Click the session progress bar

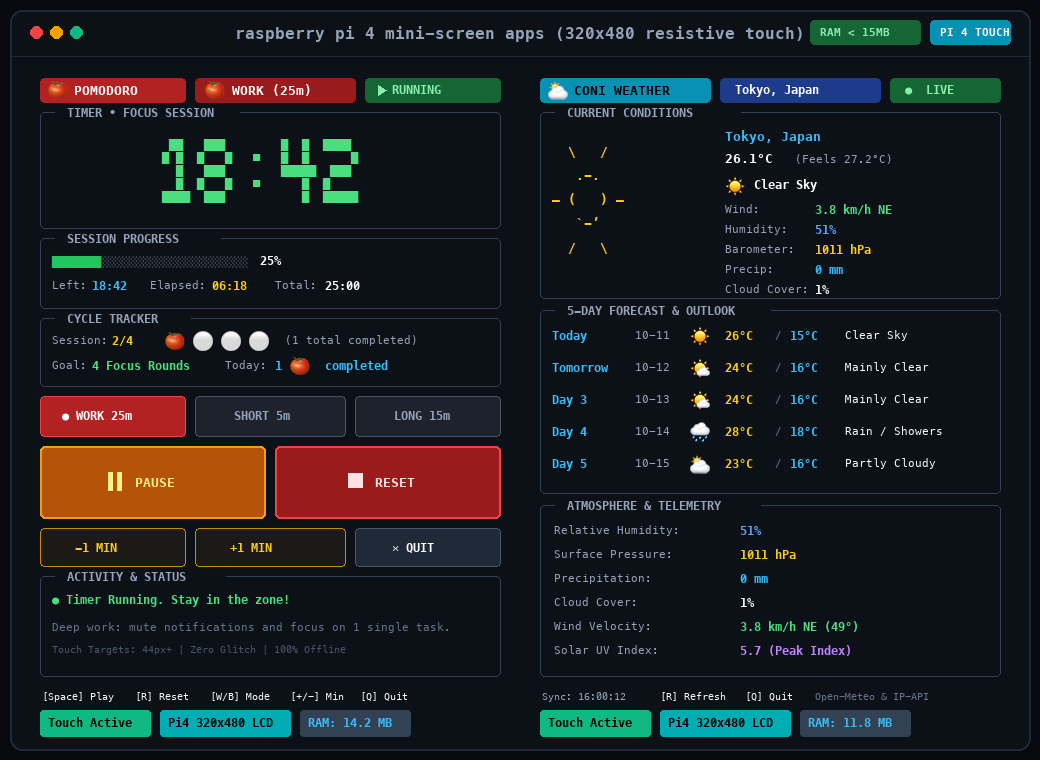(x=150, y=261)
